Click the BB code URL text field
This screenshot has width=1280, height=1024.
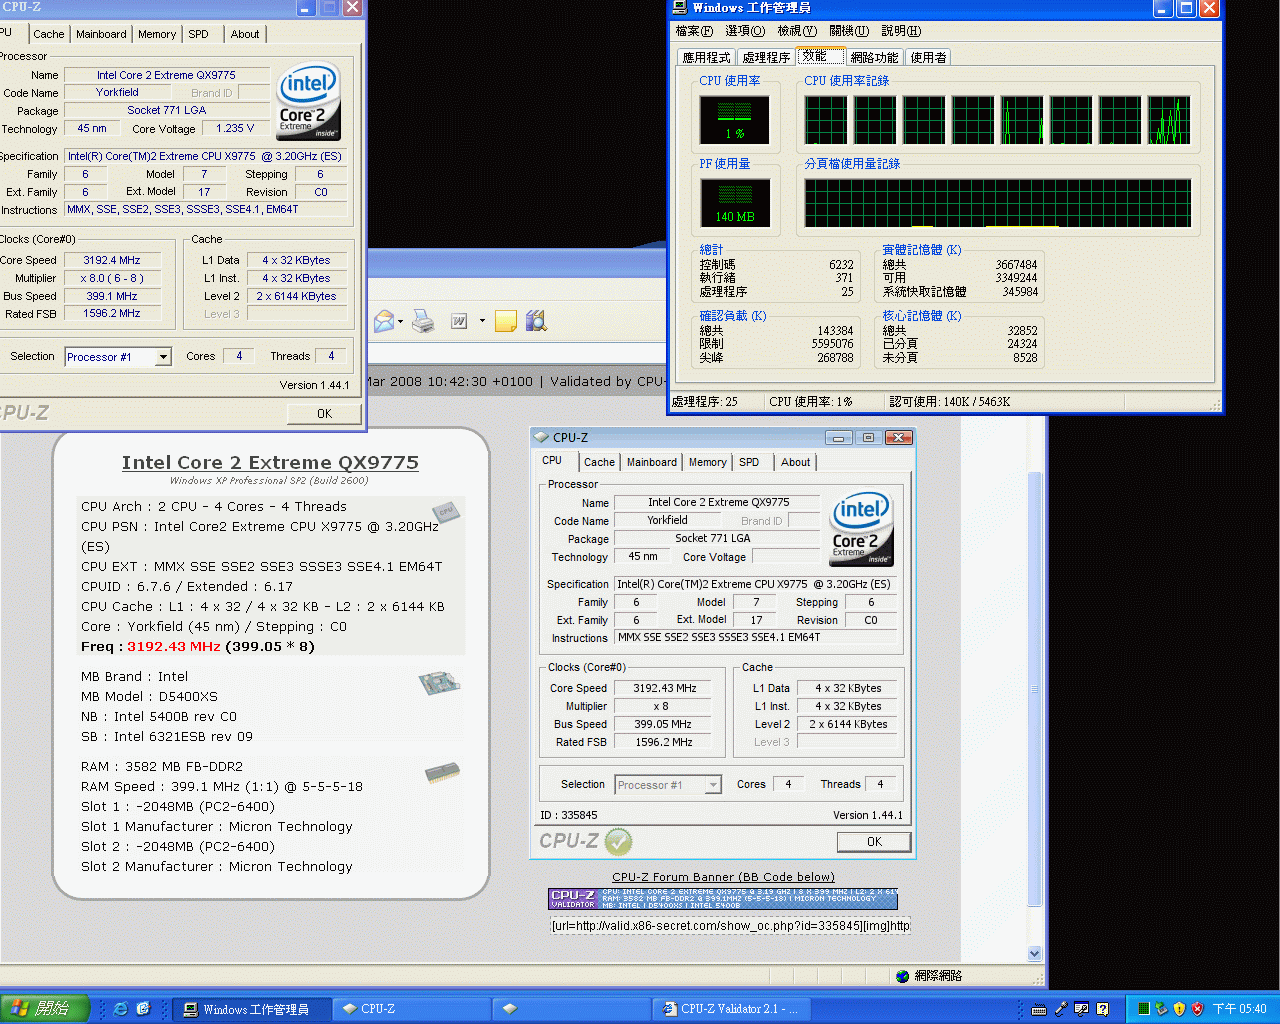(x=730, y=926)
